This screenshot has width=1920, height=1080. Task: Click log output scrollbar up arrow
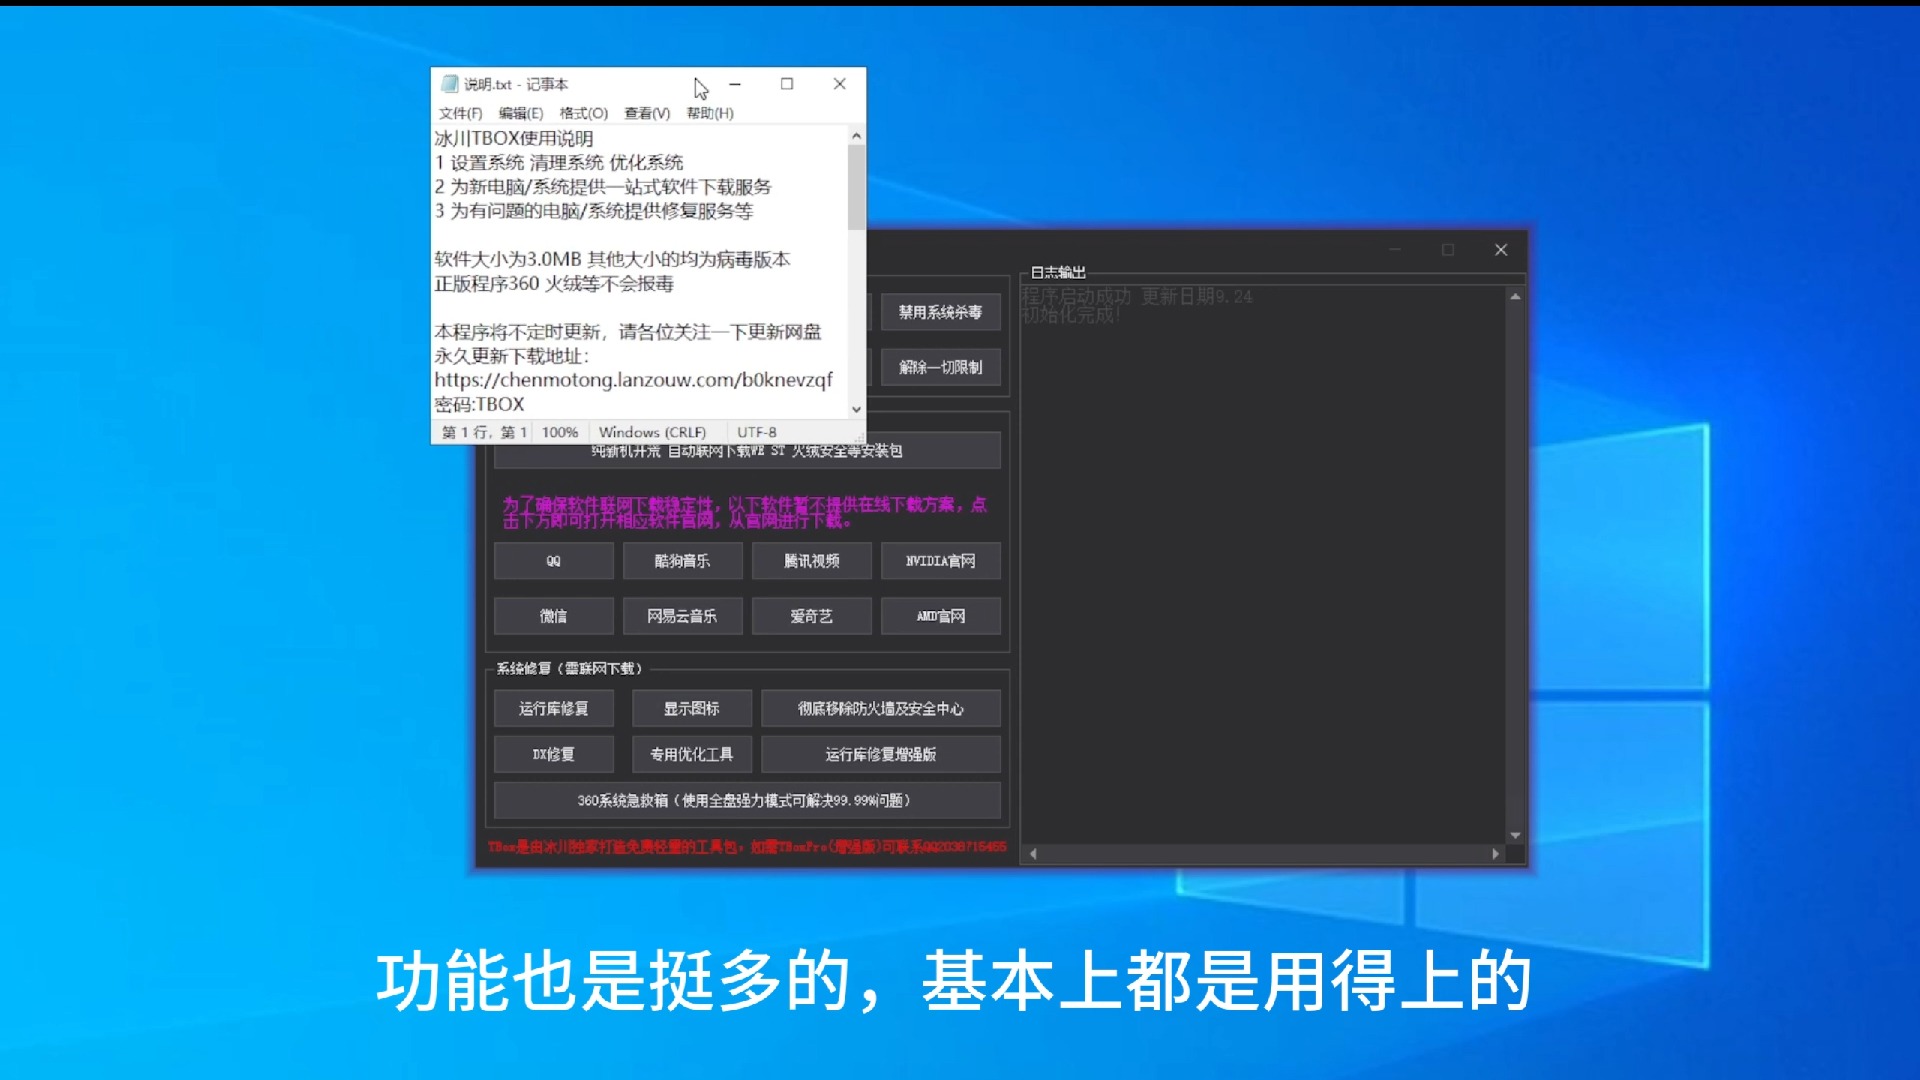tap(1515, 297)
